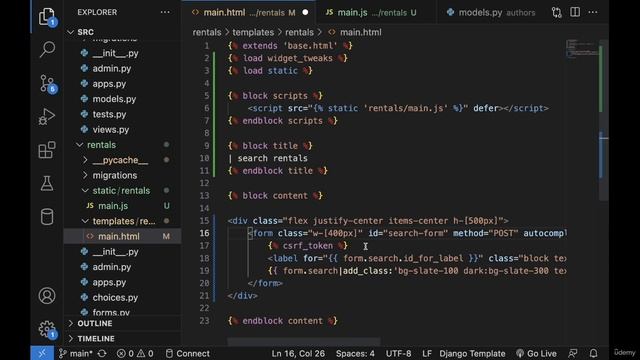Click the compare changes icon in editor toolbar

tap(557, 12)
